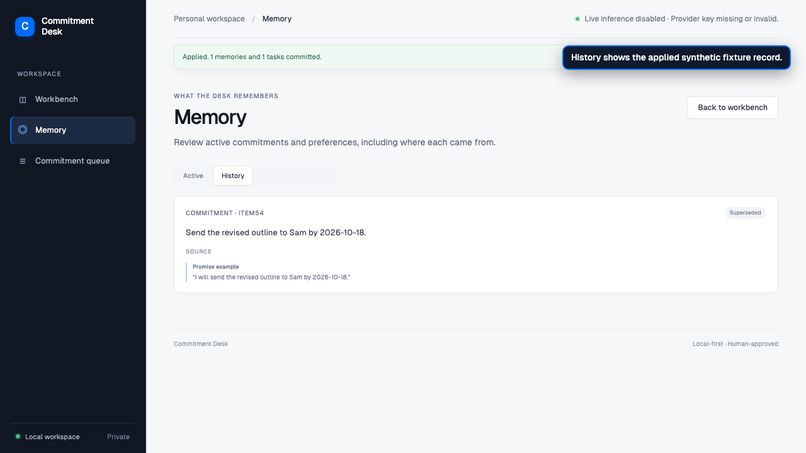The height and width of the screenshot is (453, 806).
Task: Switch to the Active tab
Action: pos(193,176)
